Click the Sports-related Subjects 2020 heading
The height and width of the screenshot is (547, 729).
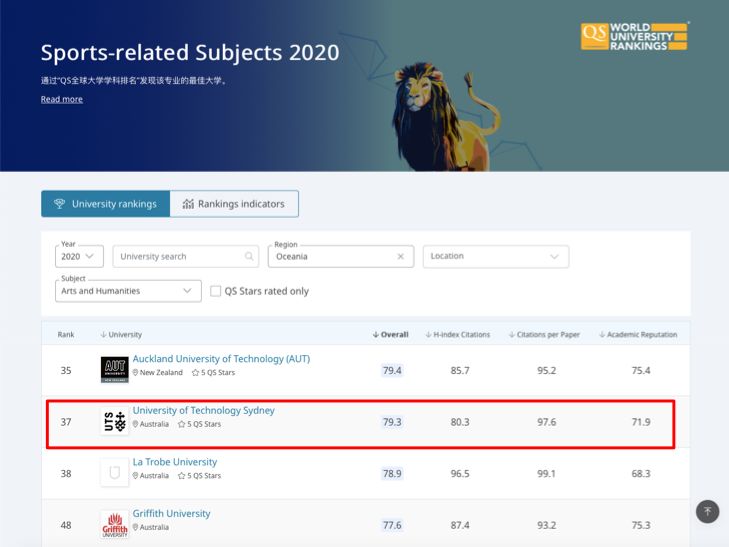pyautogui.click(x=190, y=53)
